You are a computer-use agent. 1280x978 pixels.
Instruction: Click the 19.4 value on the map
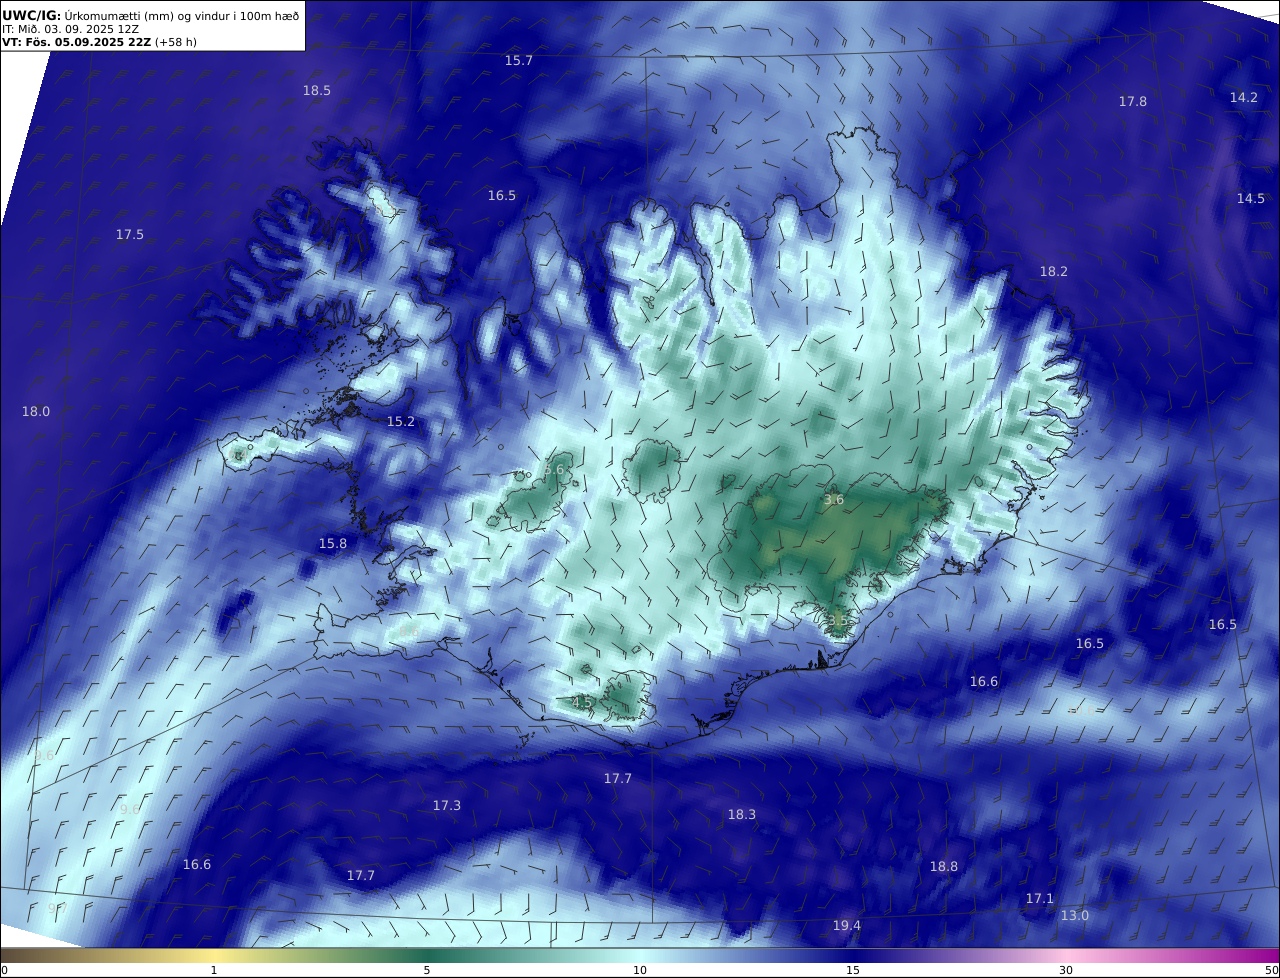[847, 926]
